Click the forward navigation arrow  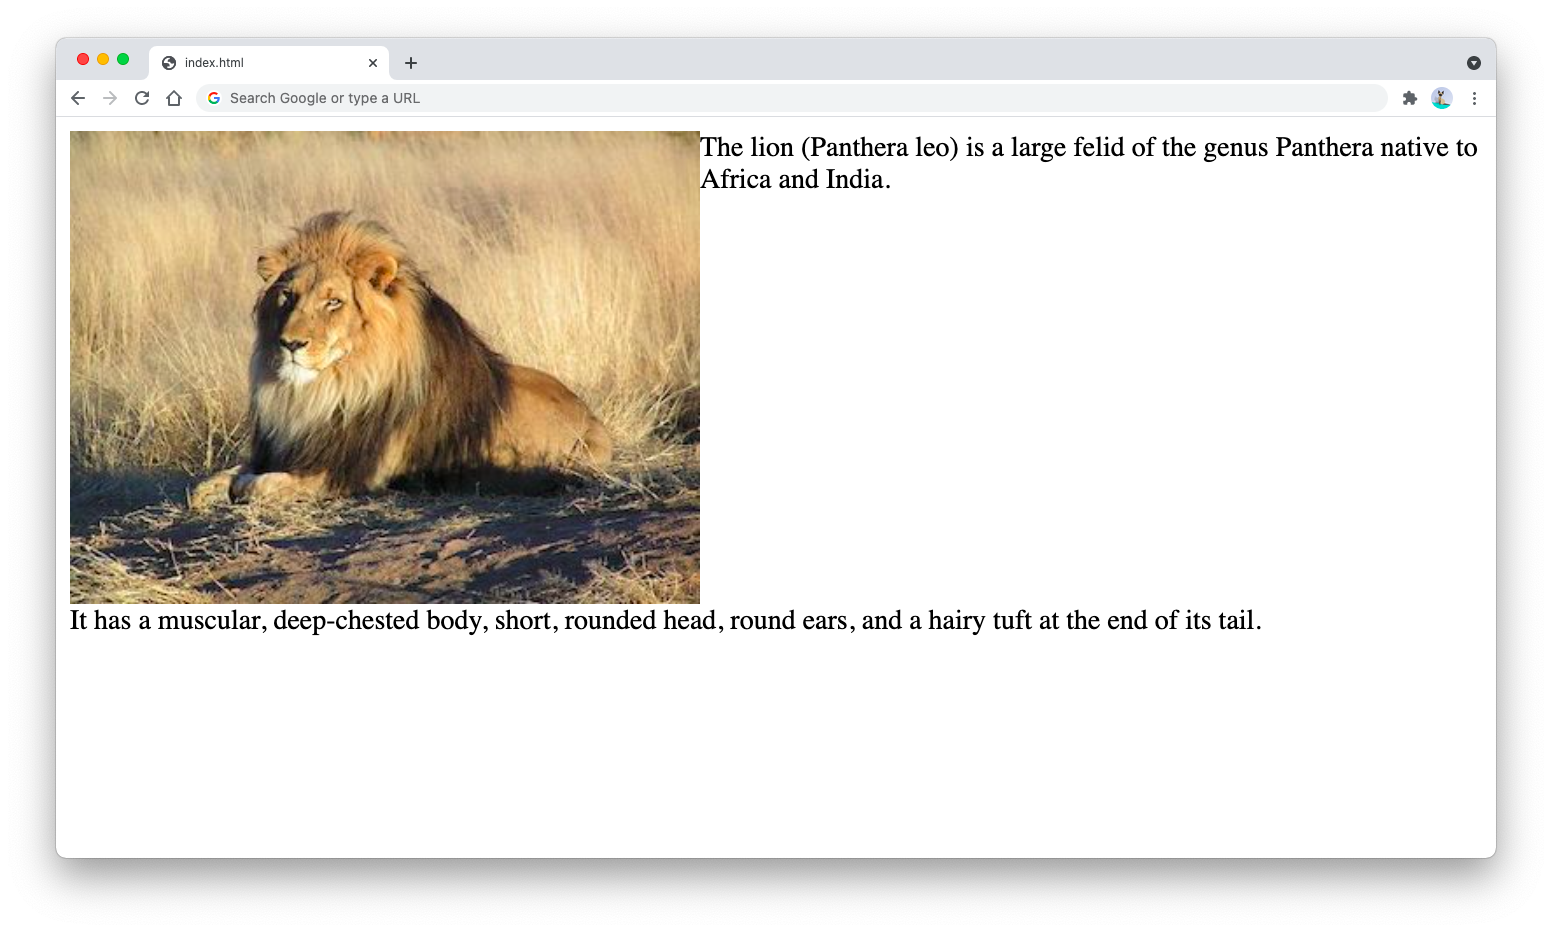click(110, 98)
